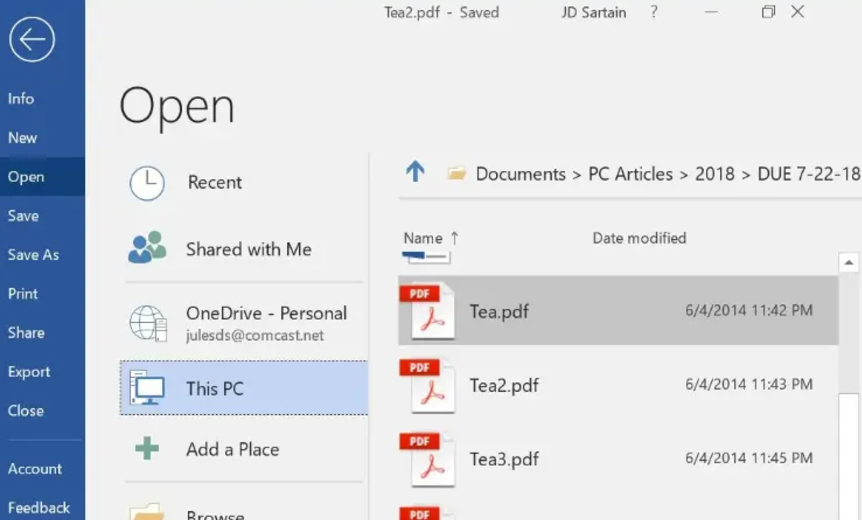Click Tea.pdf date 6/4/2014 11:42 PM
This screenshot has width=862, height=520.
point(749,311)
